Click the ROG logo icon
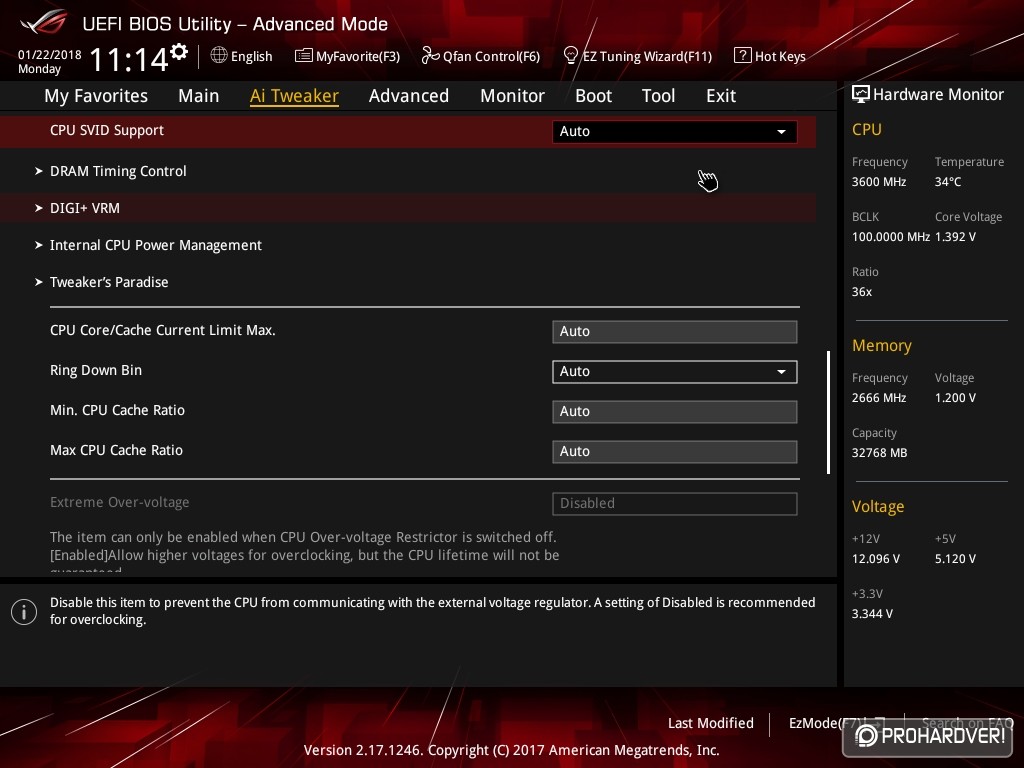Image resolution: width=1024 pixels, height=768 pixels. (44, 22)
